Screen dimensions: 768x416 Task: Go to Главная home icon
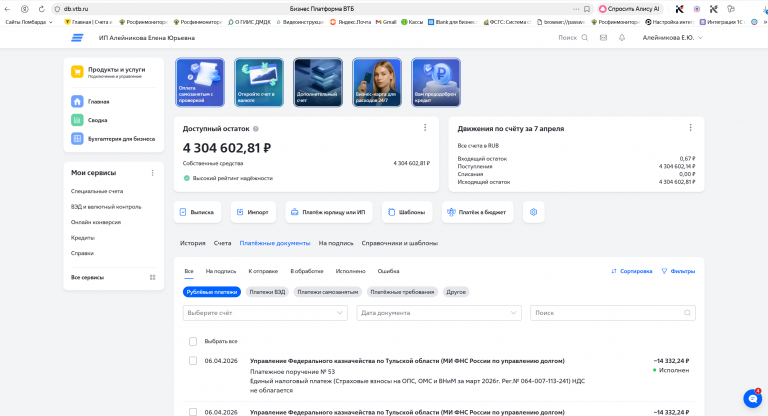coord(77,101)
